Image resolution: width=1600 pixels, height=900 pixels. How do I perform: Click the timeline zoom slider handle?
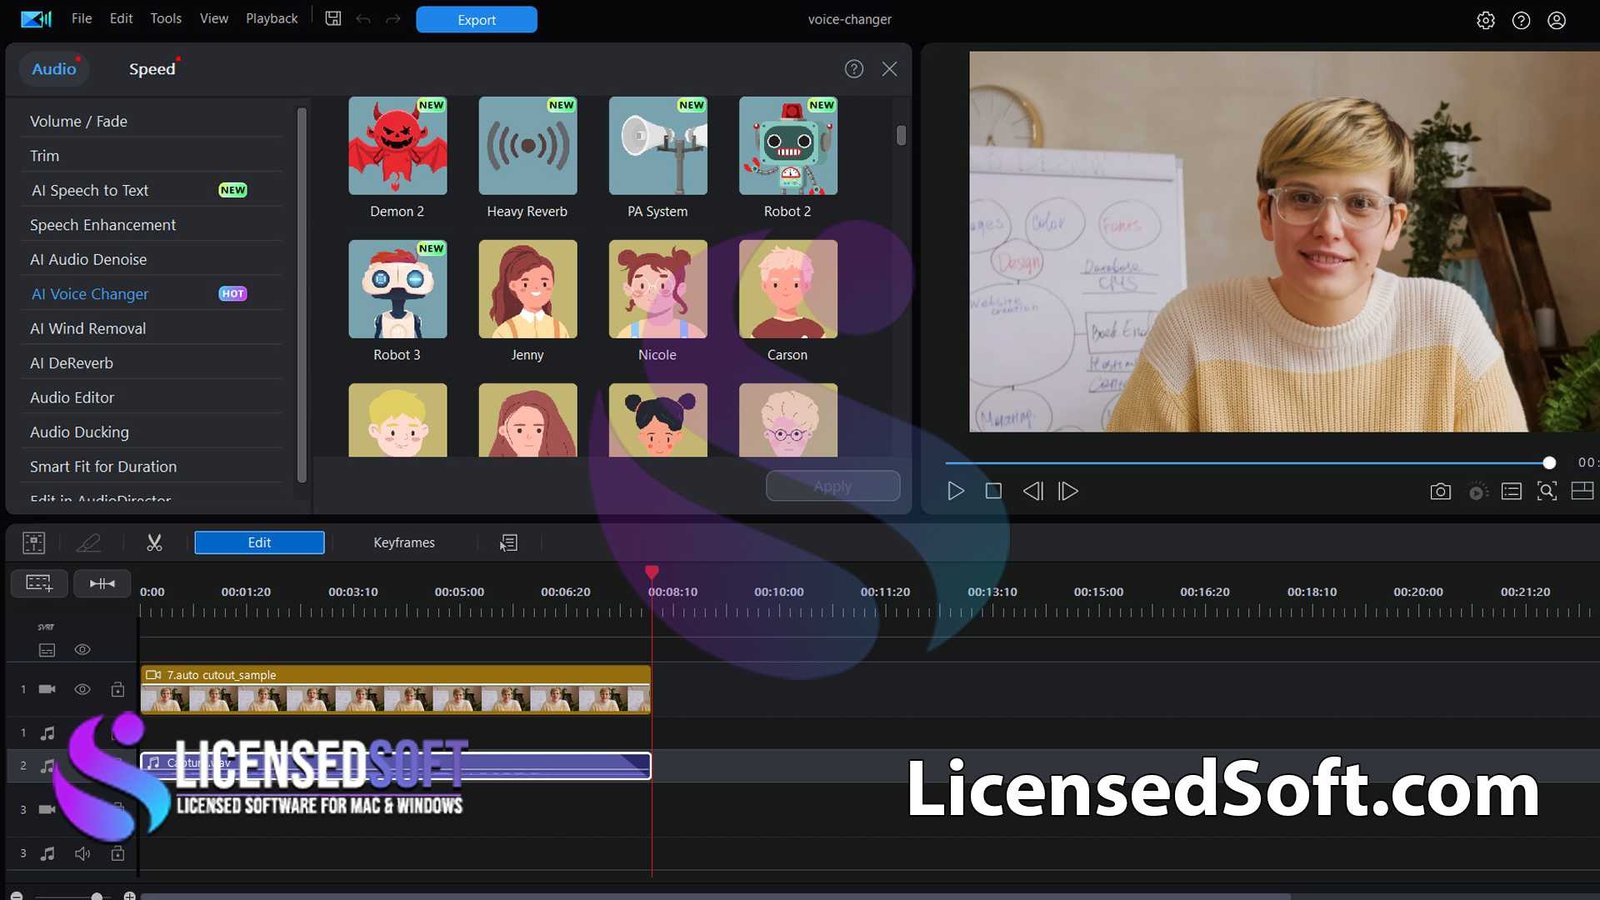pos(97,896)
